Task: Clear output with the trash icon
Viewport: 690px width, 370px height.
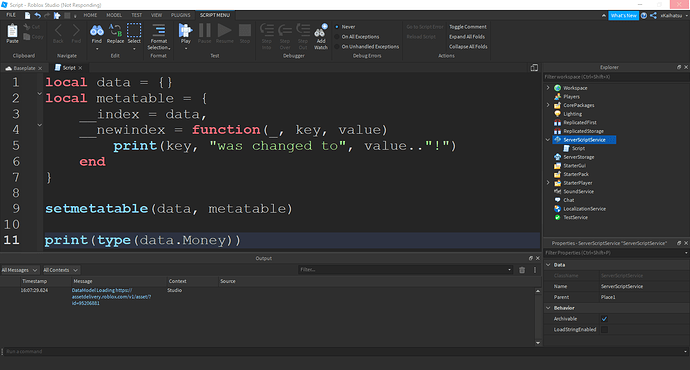Action: pyautogui.click(x=522, y=270)
